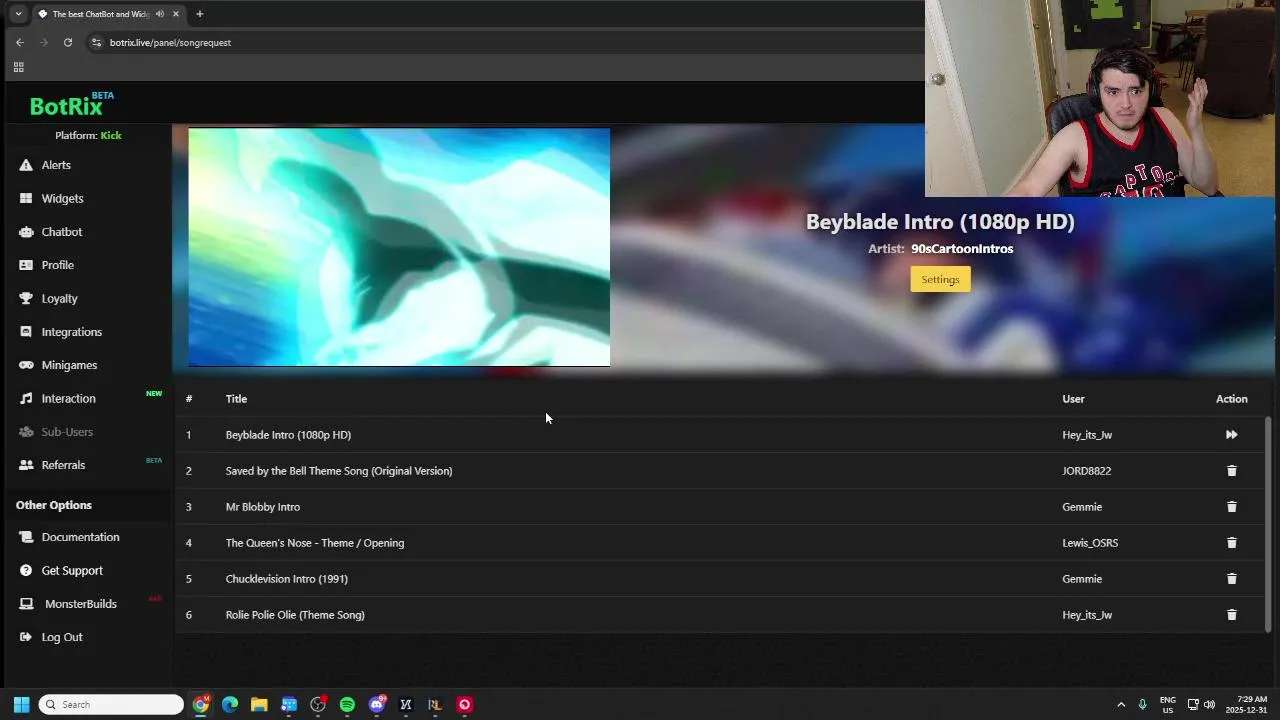Open a new browser tab
1280x720 pixels.
point(199,14)
